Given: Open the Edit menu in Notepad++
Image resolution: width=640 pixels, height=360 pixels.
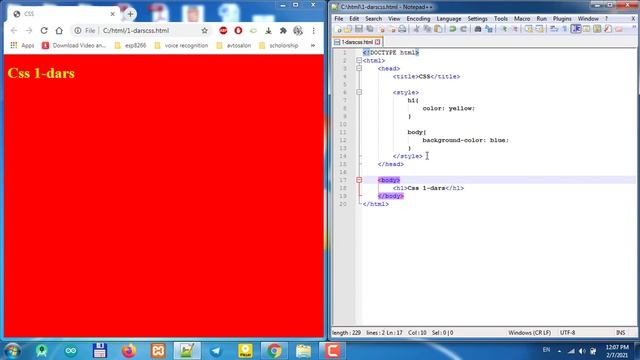Looking at the screenshot, I should point(354,19).
